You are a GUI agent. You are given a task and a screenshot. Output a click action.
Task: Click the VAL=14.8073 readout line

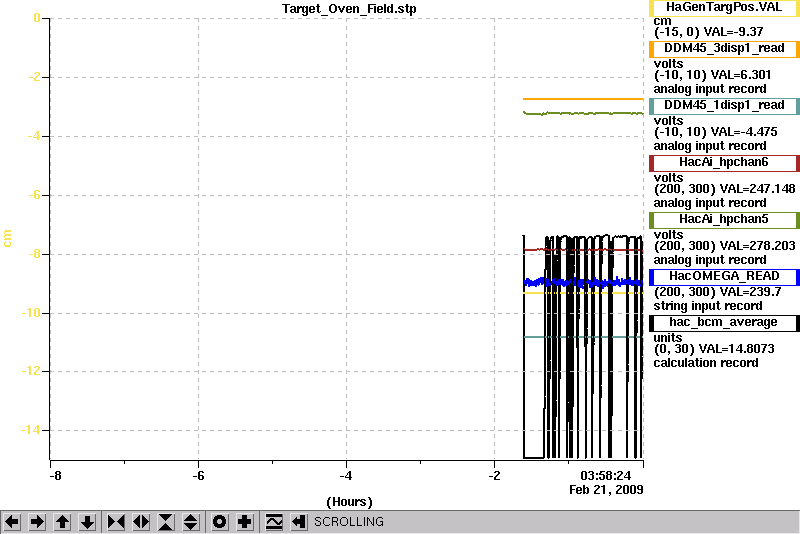(714, 349)
